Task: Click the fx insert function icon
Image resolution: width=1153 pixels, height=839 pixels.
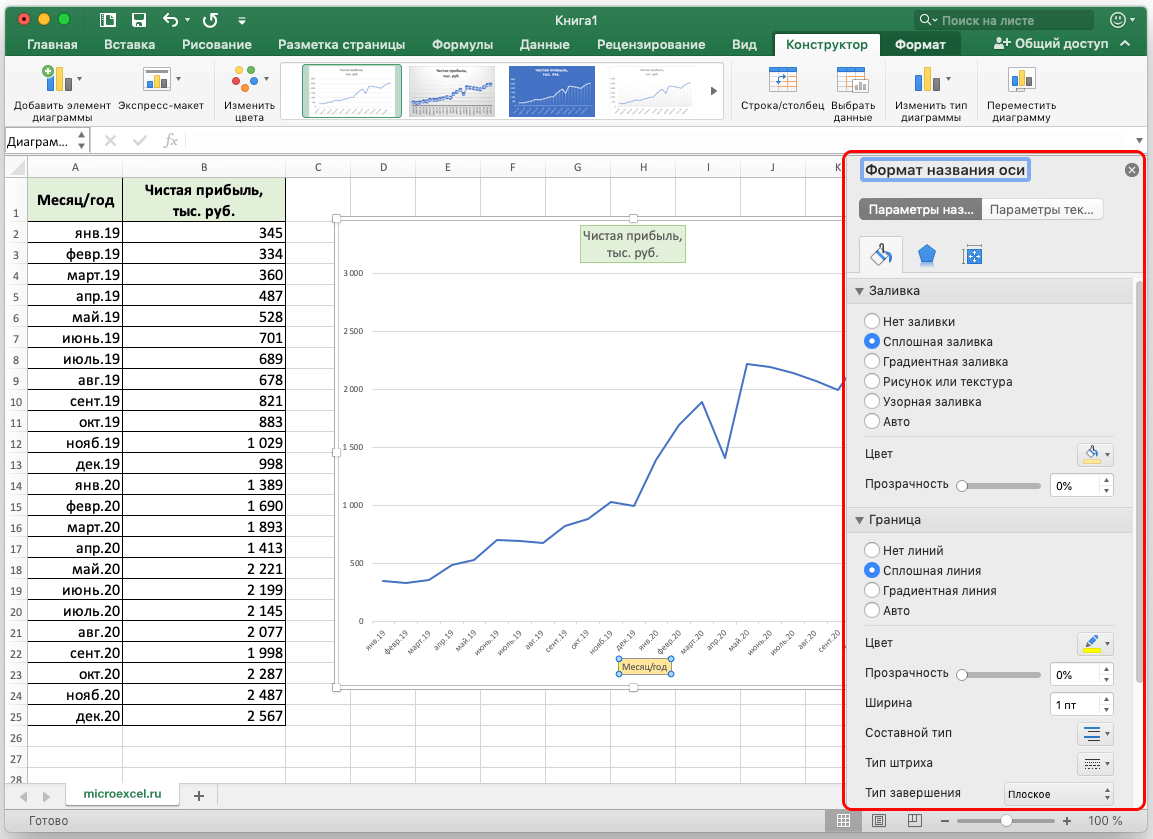Action: [x=170, y=140]
